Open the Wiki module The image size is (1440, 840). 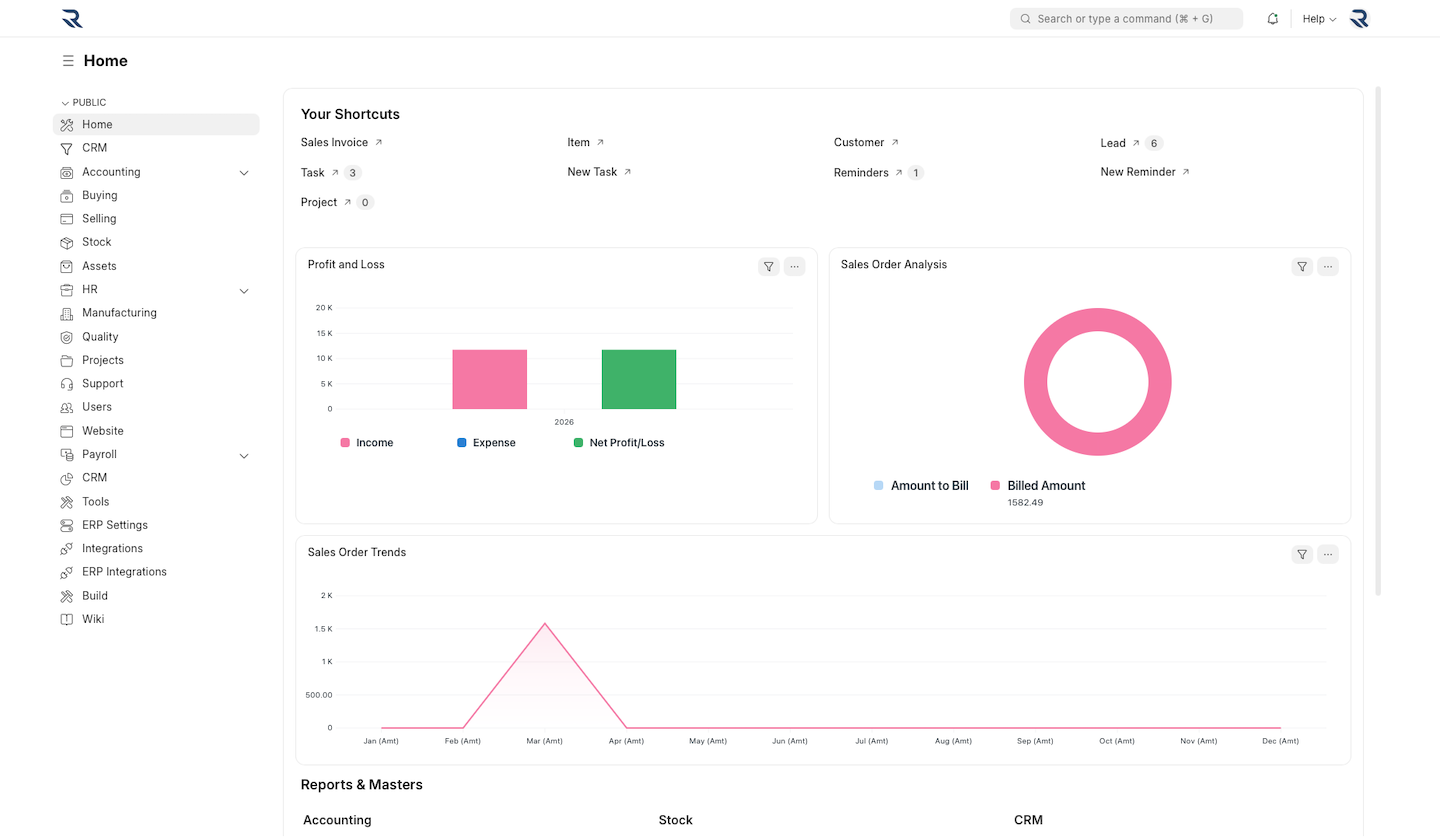click(94, 618)
